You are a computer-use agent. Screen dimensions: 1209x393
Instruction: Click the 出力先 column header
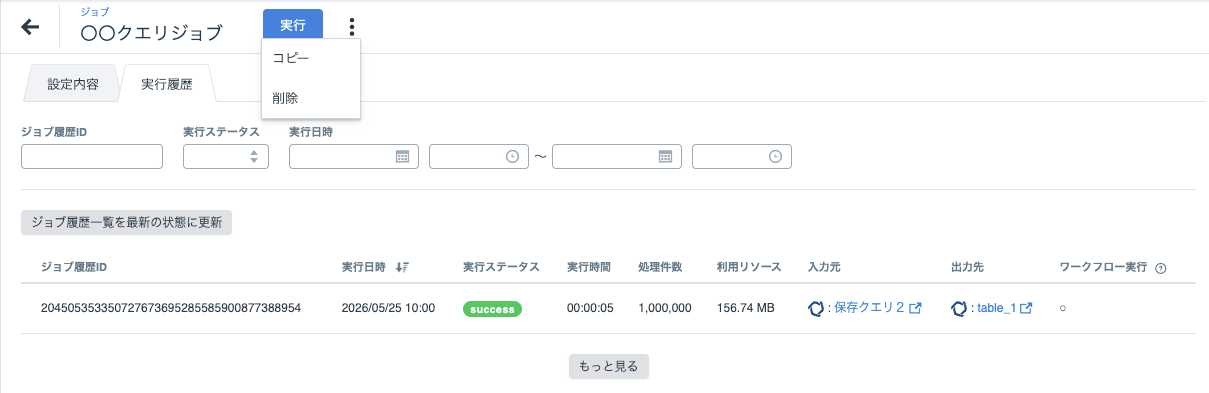(x=968, y=267)
